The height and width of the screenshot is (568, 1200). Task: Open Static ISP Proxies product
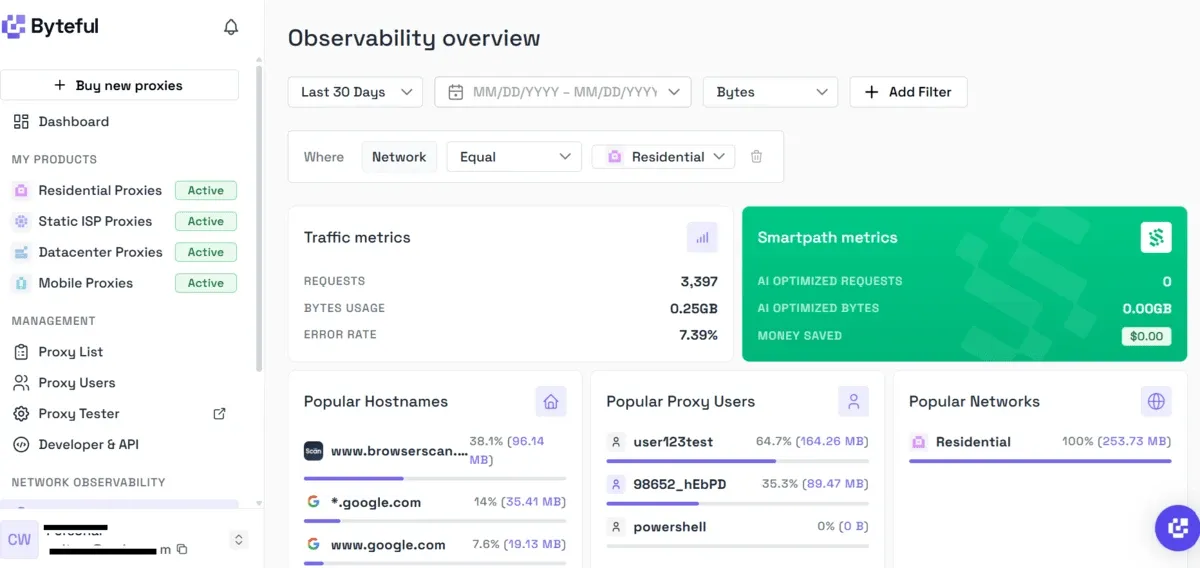[x=95, y=221]
